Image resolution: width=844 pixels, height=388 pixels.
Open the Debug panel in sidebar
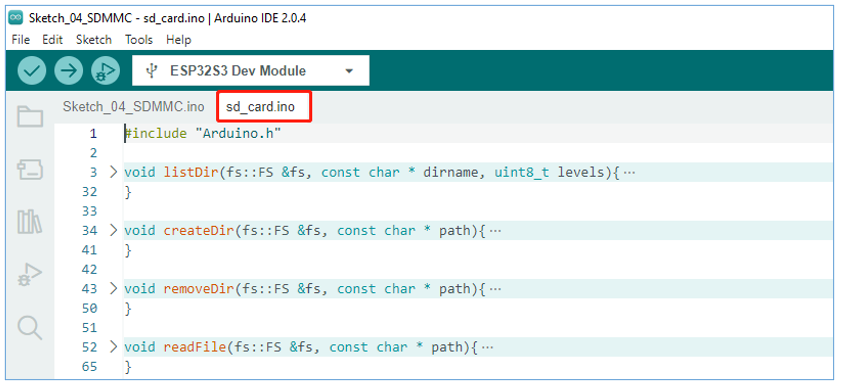(x=30, y=274)
